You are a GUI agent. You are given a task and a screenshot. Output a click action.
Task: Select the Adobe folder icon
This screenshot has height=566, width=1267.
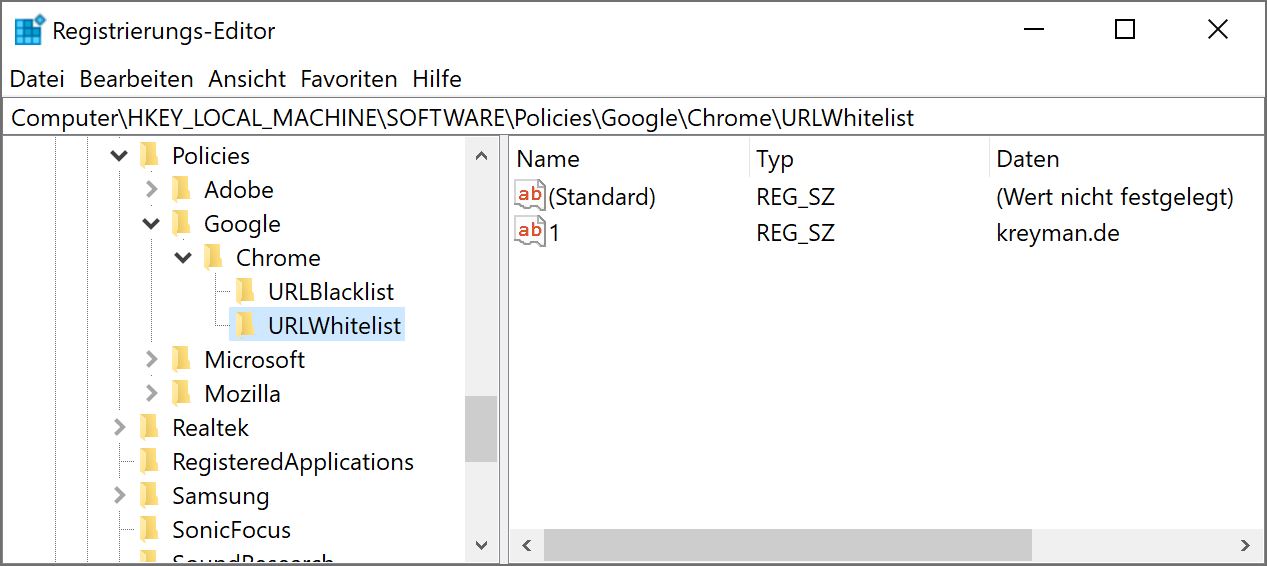tap(182, 189)
